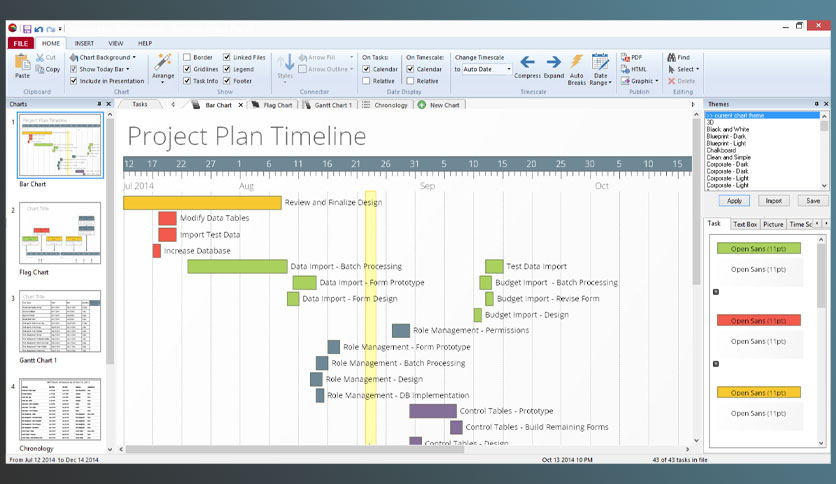Open the Chart Background dropdown
The image size is (836, 484).
tap(134, 57)
